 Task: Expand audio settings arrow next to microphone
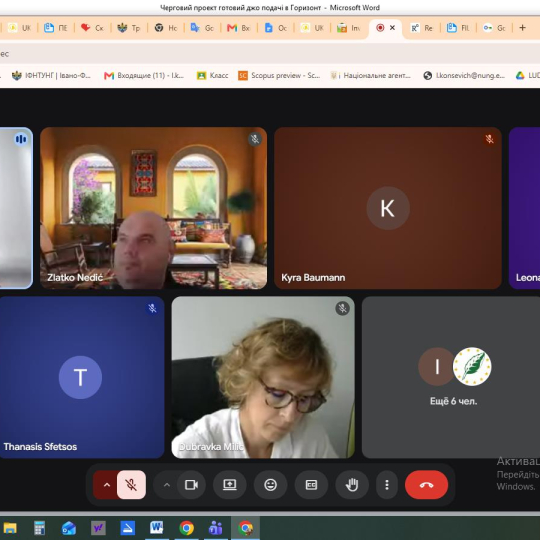tap(107, 485)
